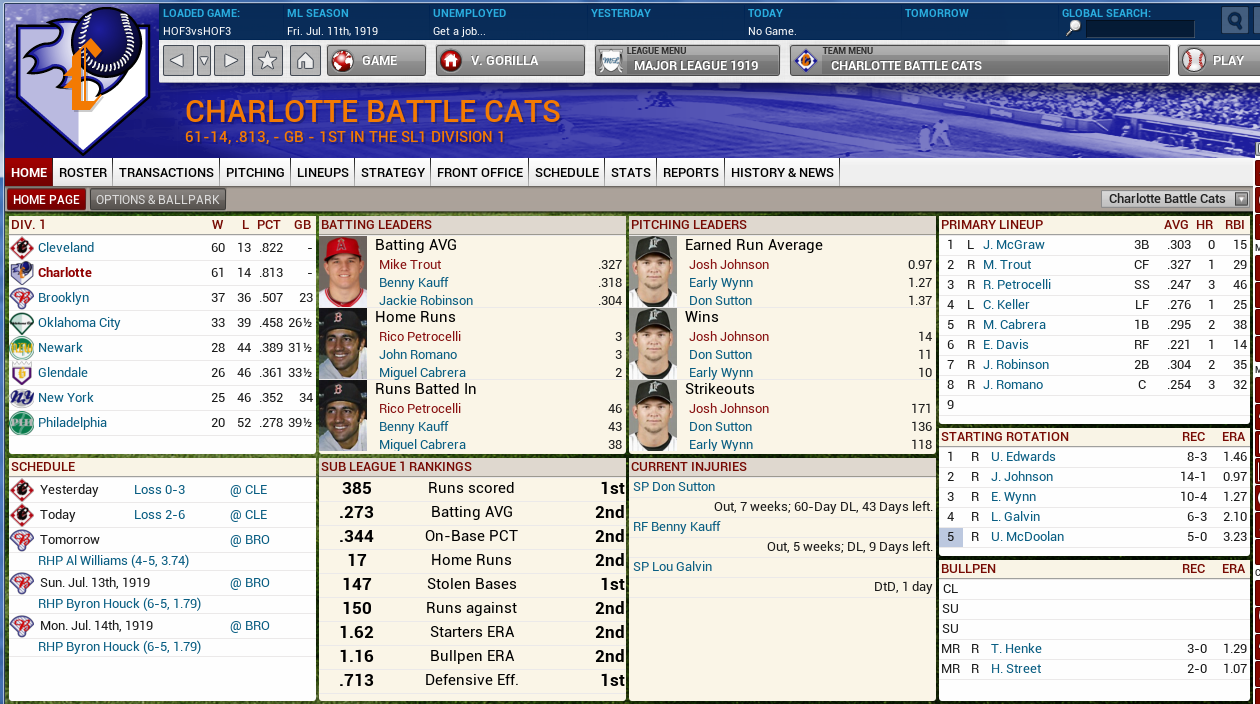Click the magnifier search button at top right
This screenshot has width=1260, height=704.
click(x=1235, y=22)
